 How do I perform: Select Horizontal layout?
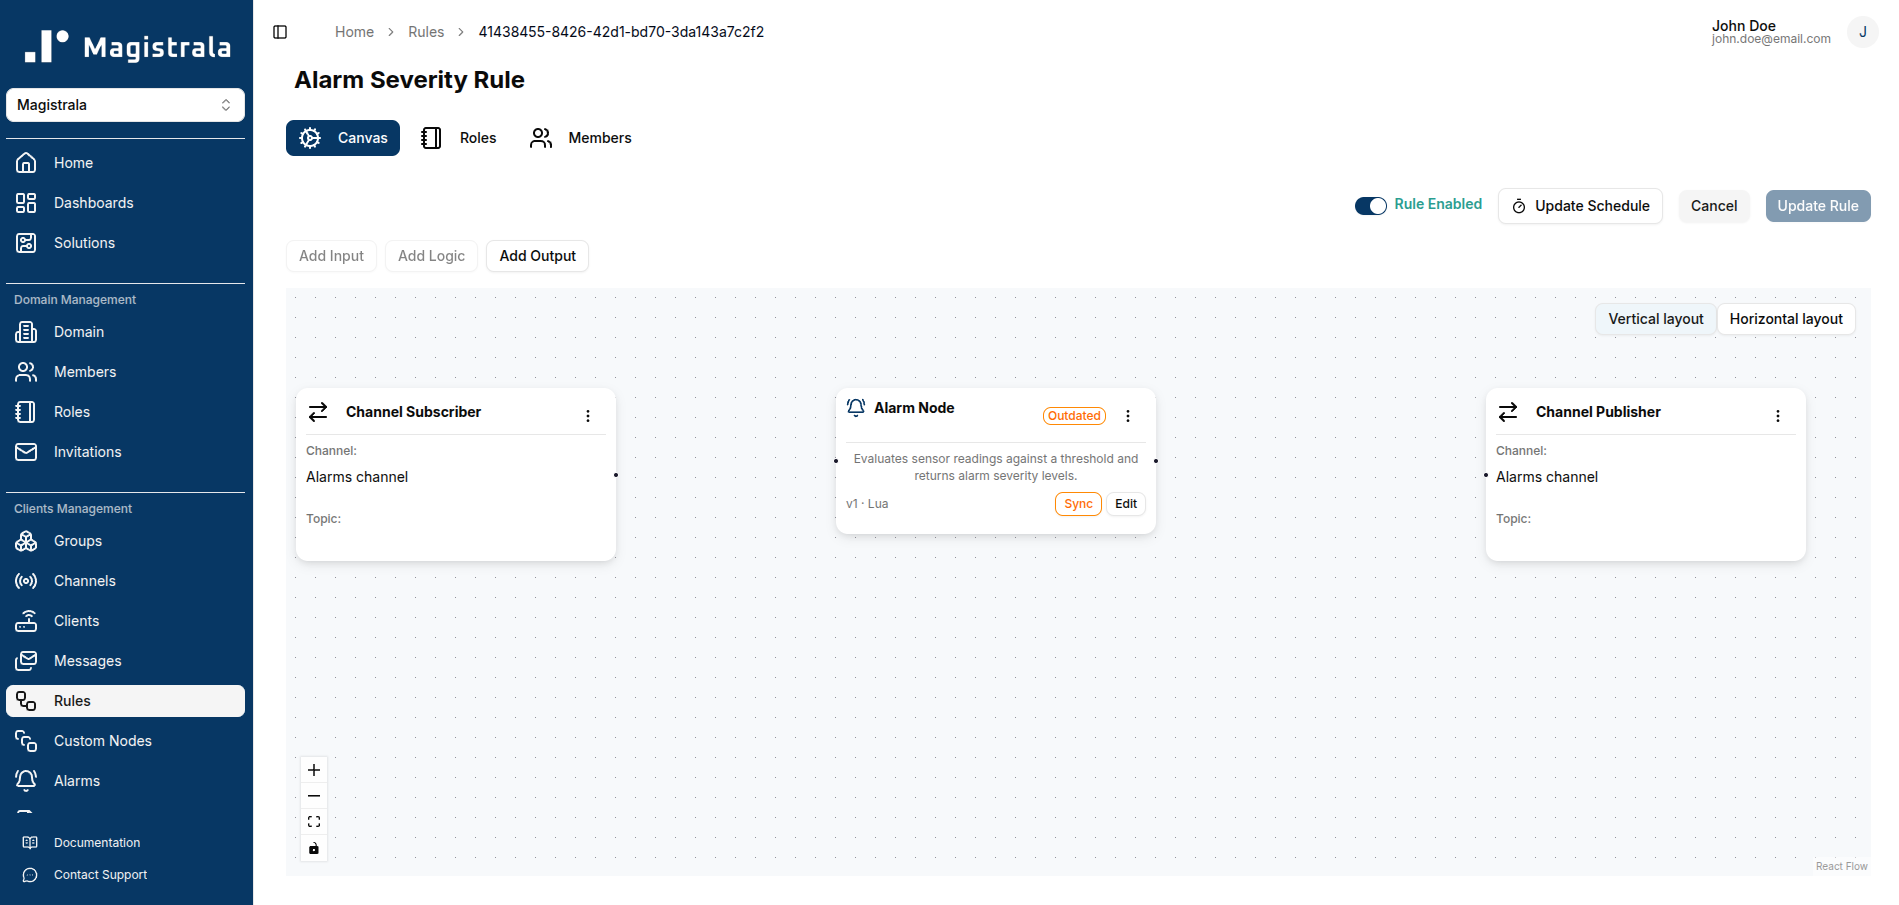pos(1786,319)
